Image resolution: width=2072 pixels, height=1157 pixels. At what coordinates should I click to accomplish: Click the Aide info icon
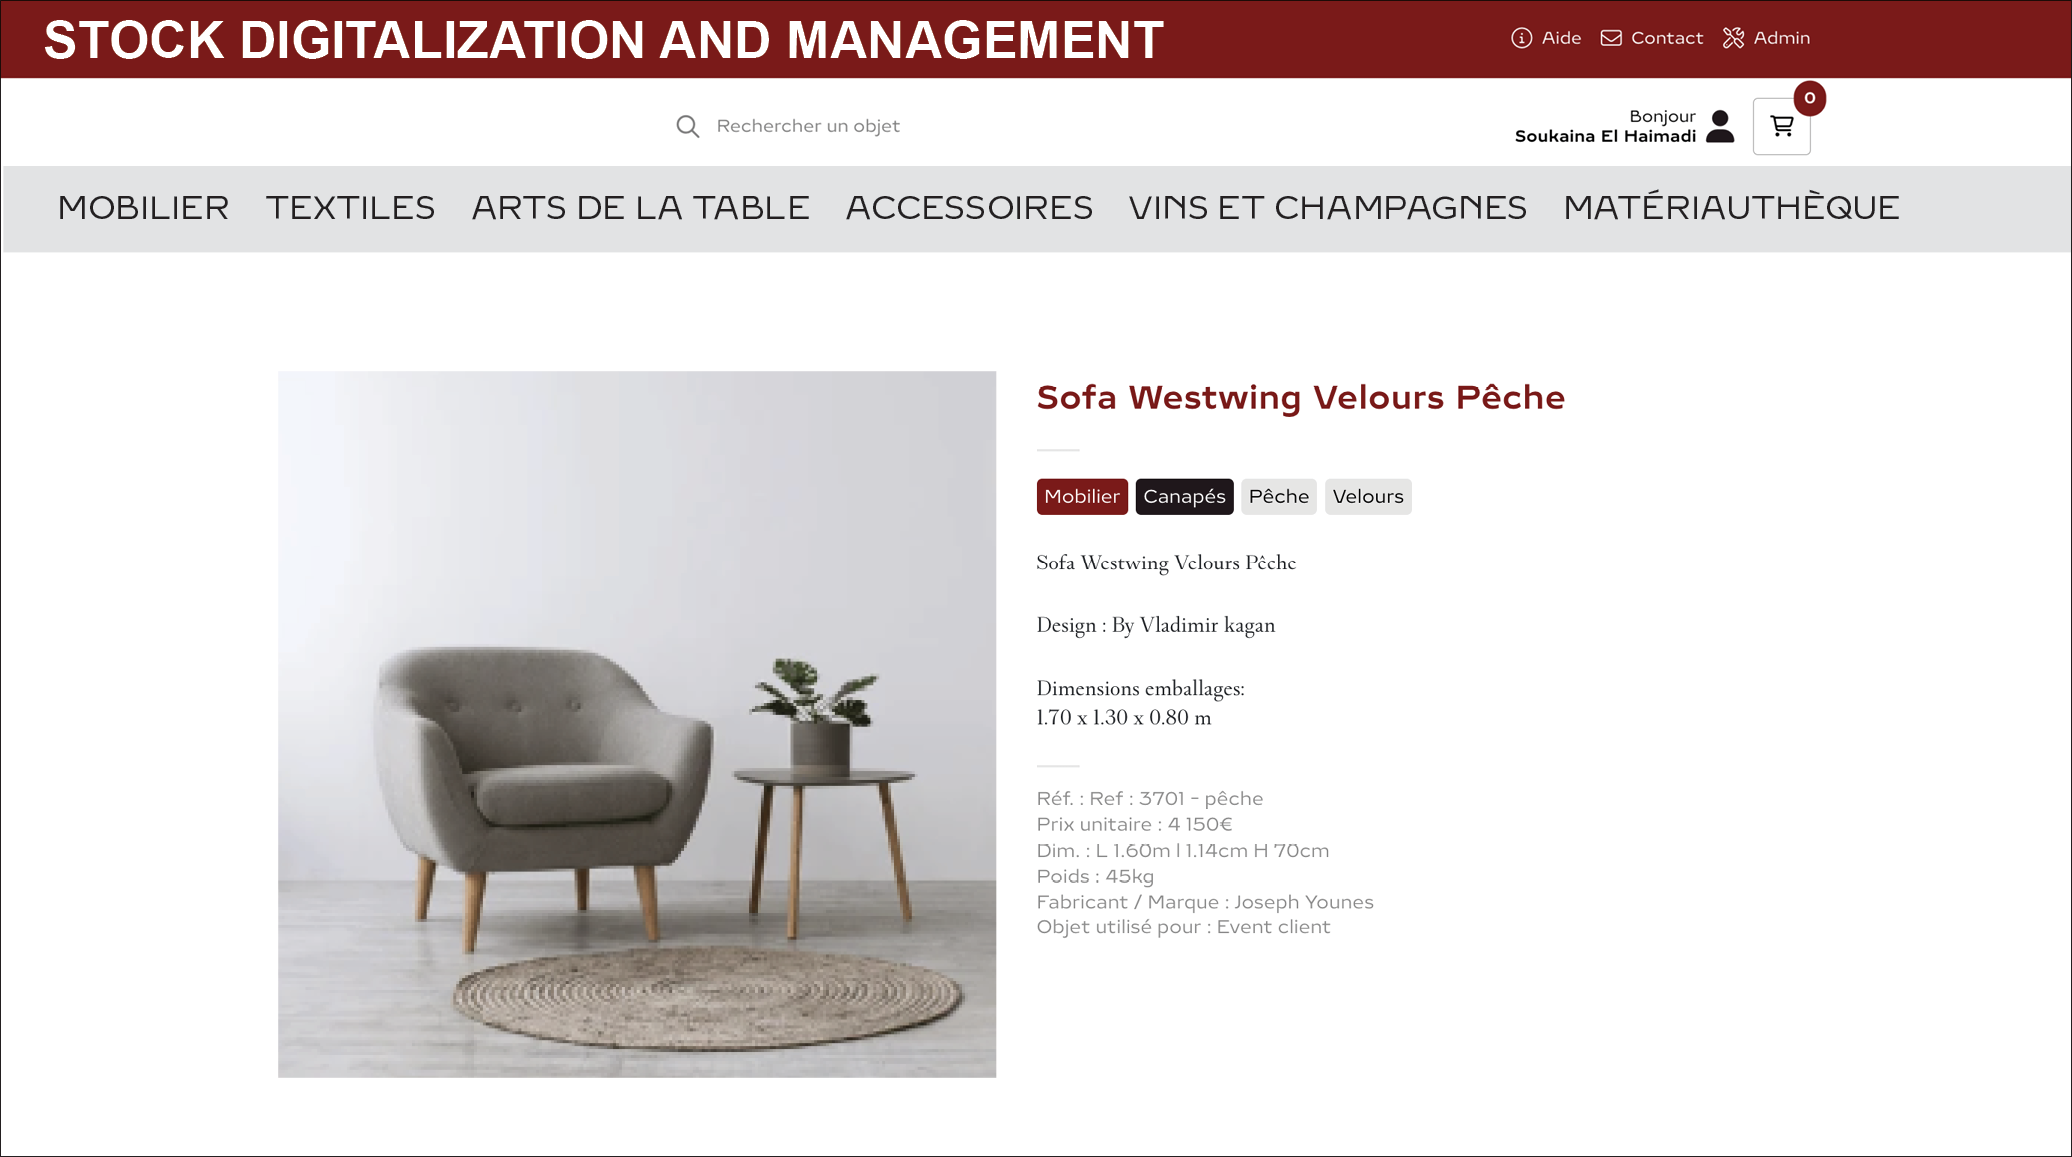pos(1521,38)
